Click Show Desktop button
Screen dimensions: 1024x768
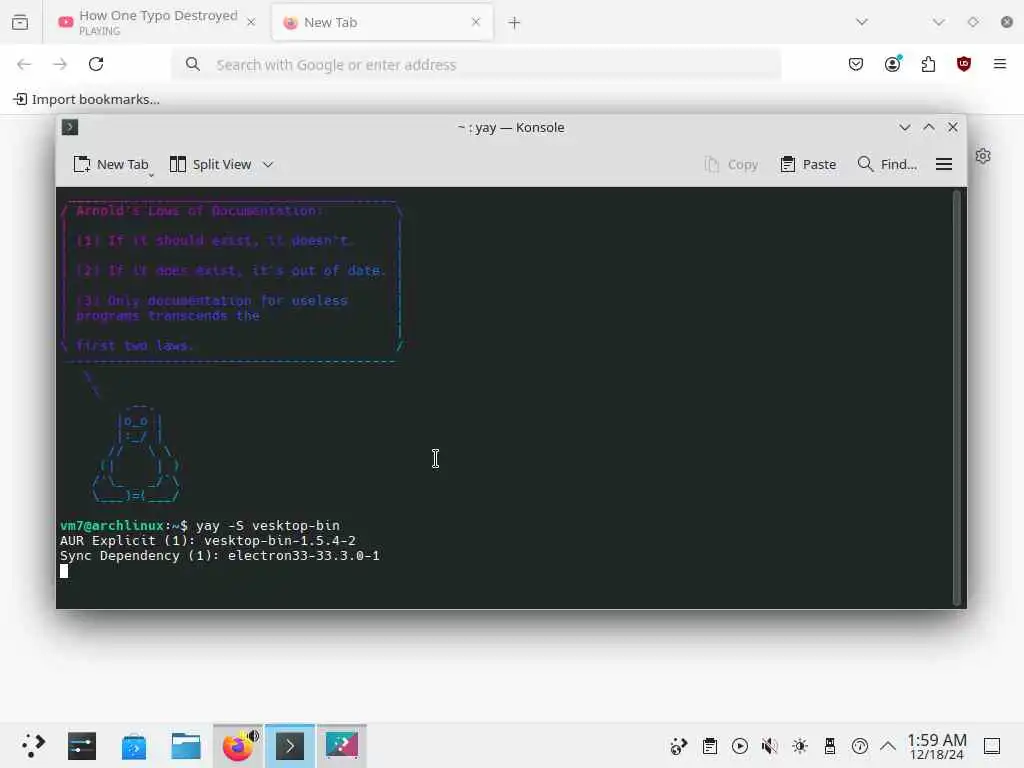pos(992,746)
